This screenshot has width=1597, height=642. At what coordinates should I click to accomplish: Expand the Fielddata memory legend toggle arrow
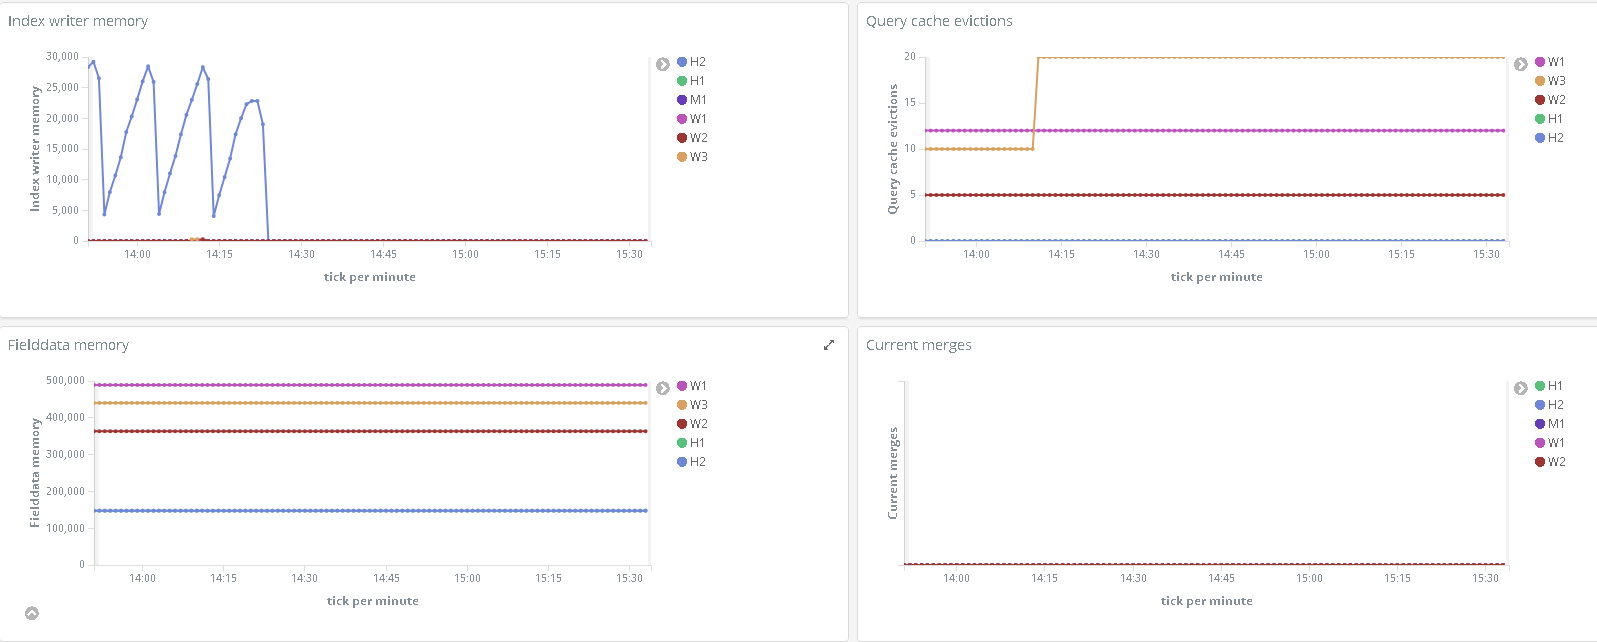coord(663,388)
